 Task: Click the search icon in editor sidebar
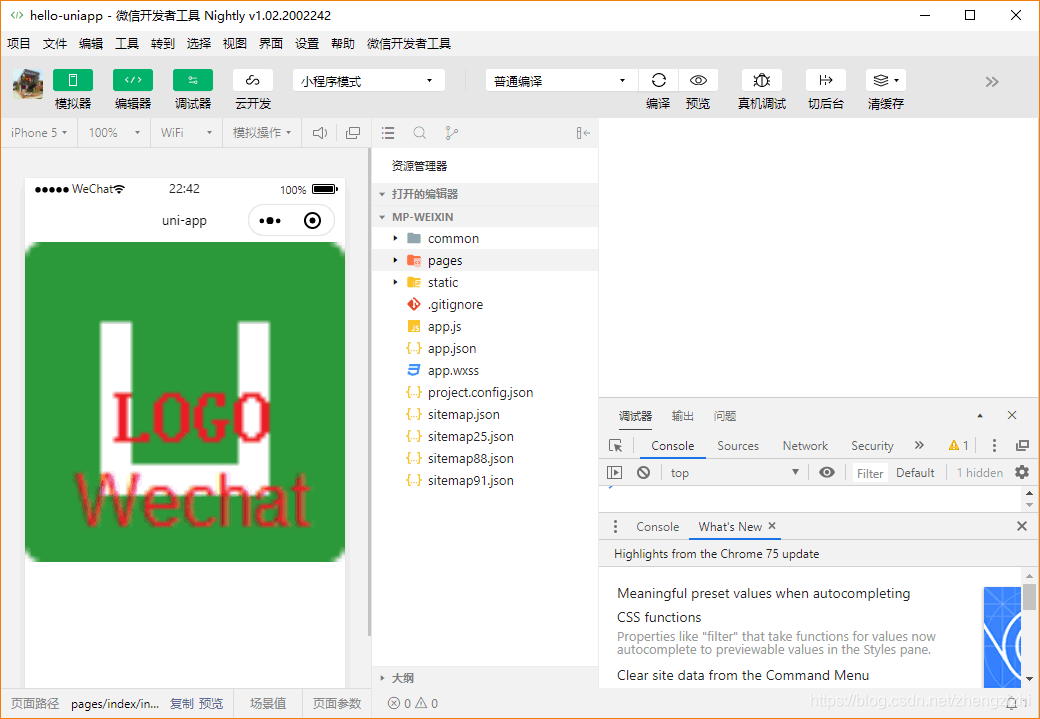[419, 133]
